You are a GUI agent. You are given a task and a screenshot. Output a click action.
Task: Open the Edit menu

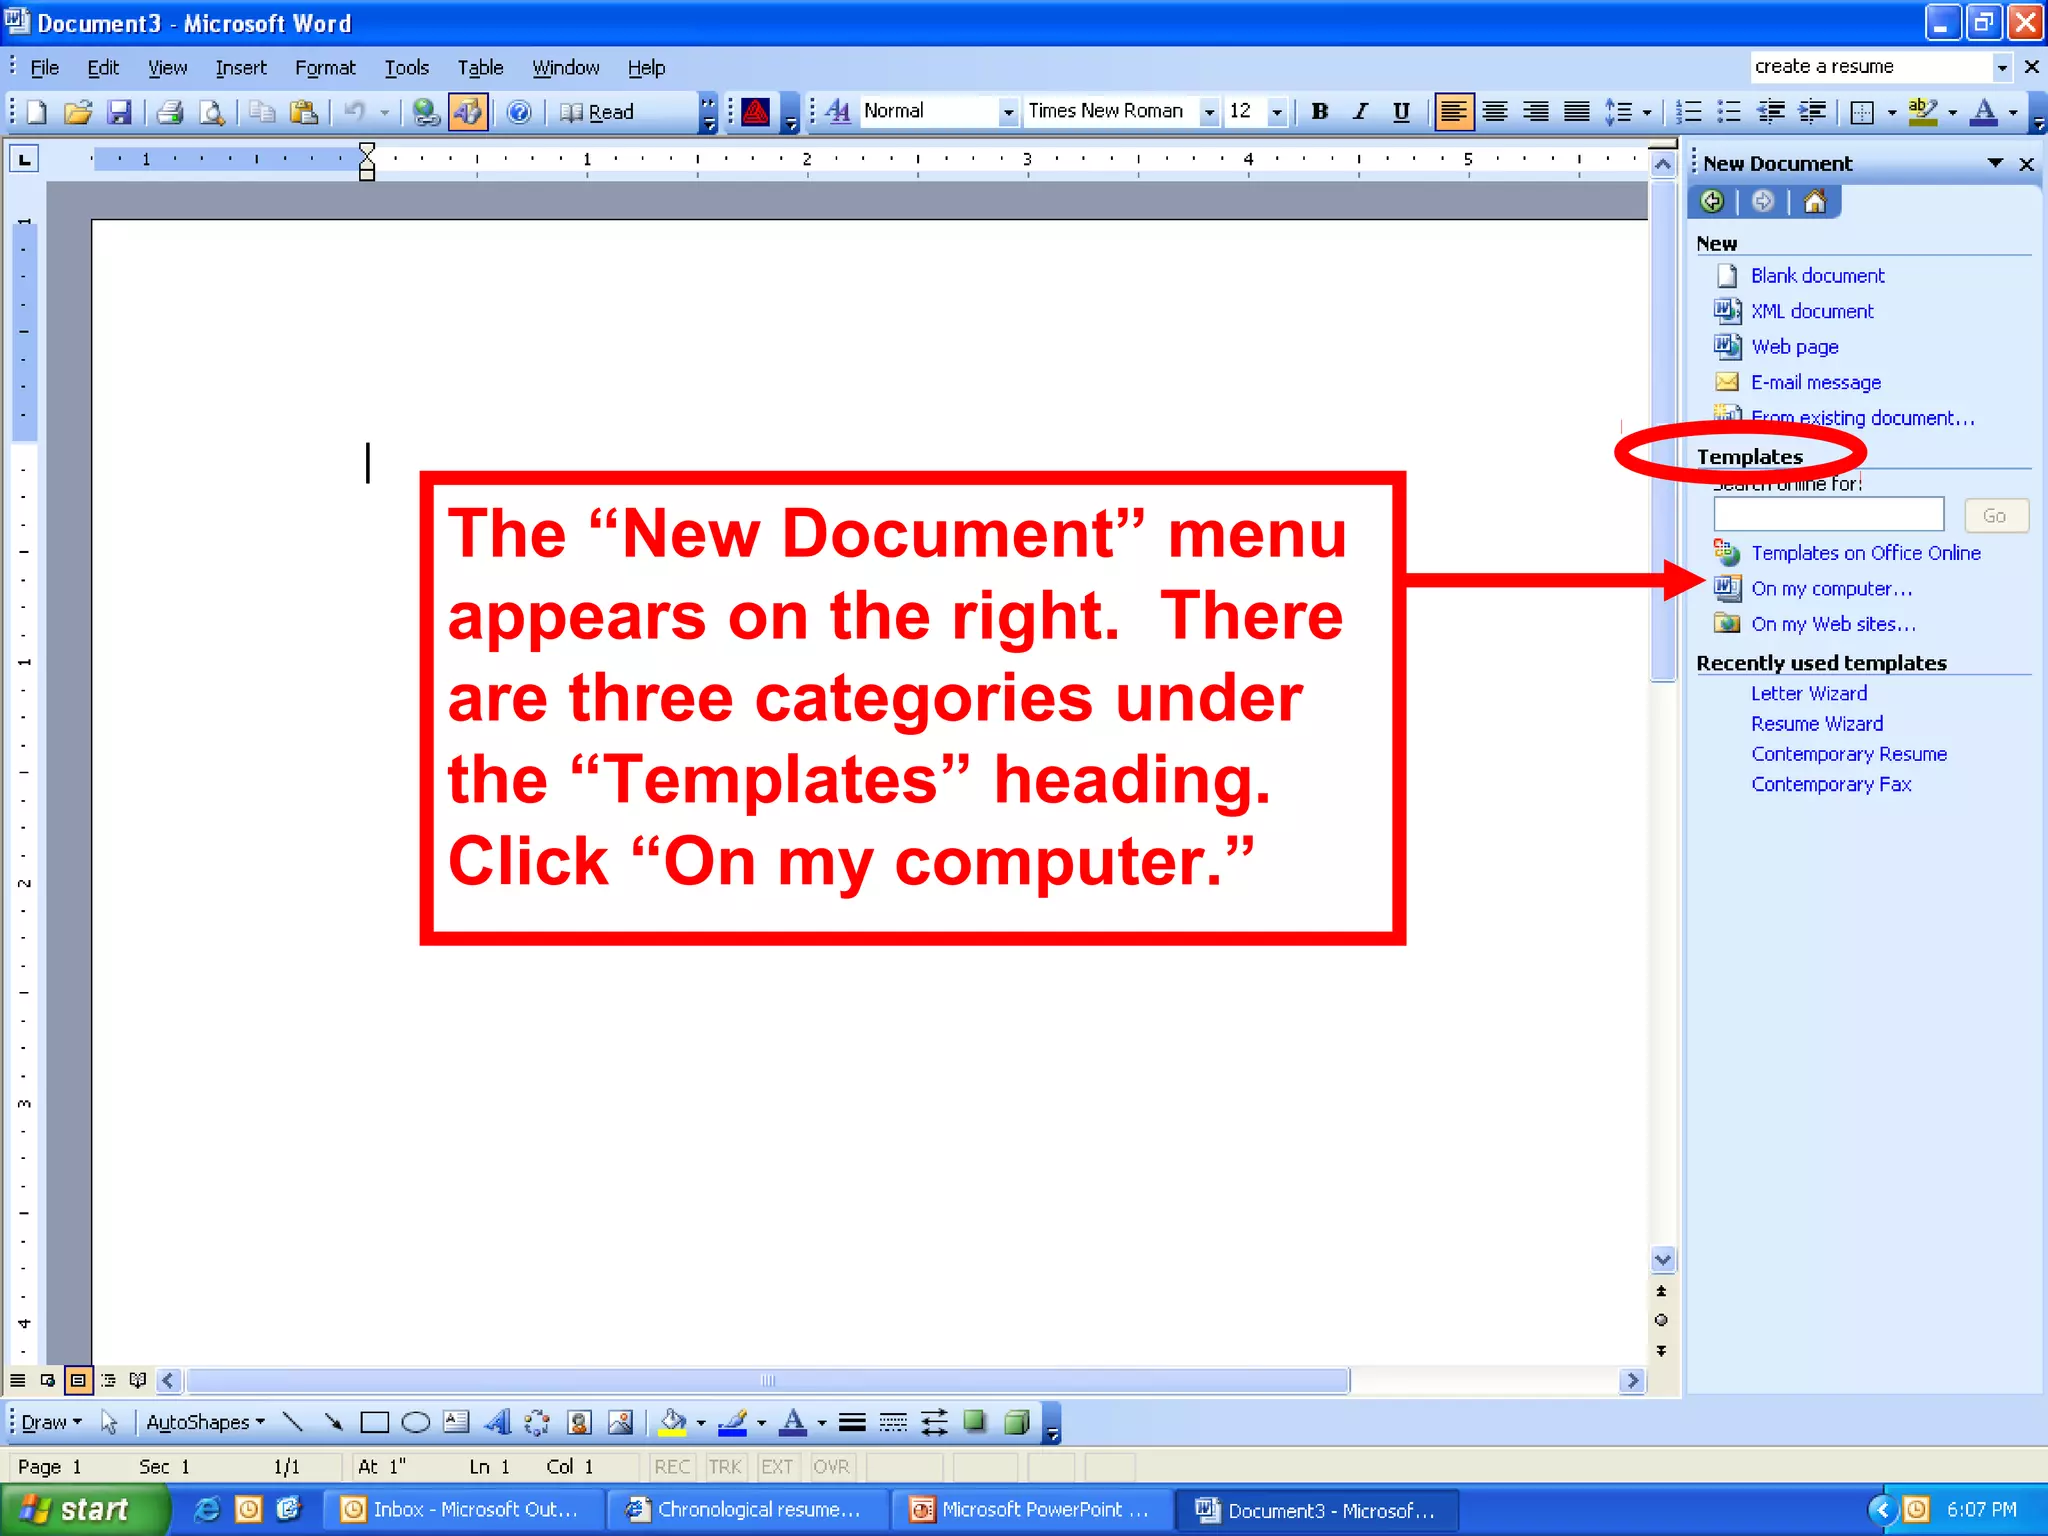(x=103, y=67)
